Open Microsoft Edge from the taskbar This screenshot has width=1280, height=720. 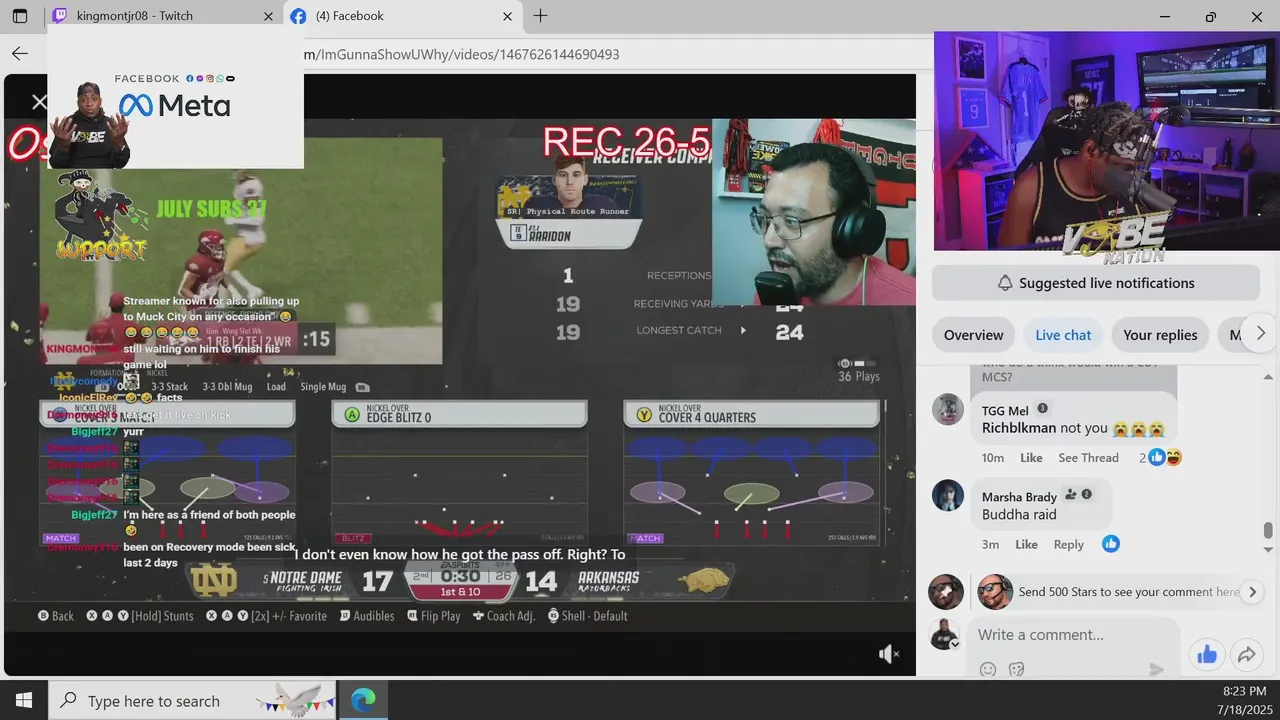(363, 700)
